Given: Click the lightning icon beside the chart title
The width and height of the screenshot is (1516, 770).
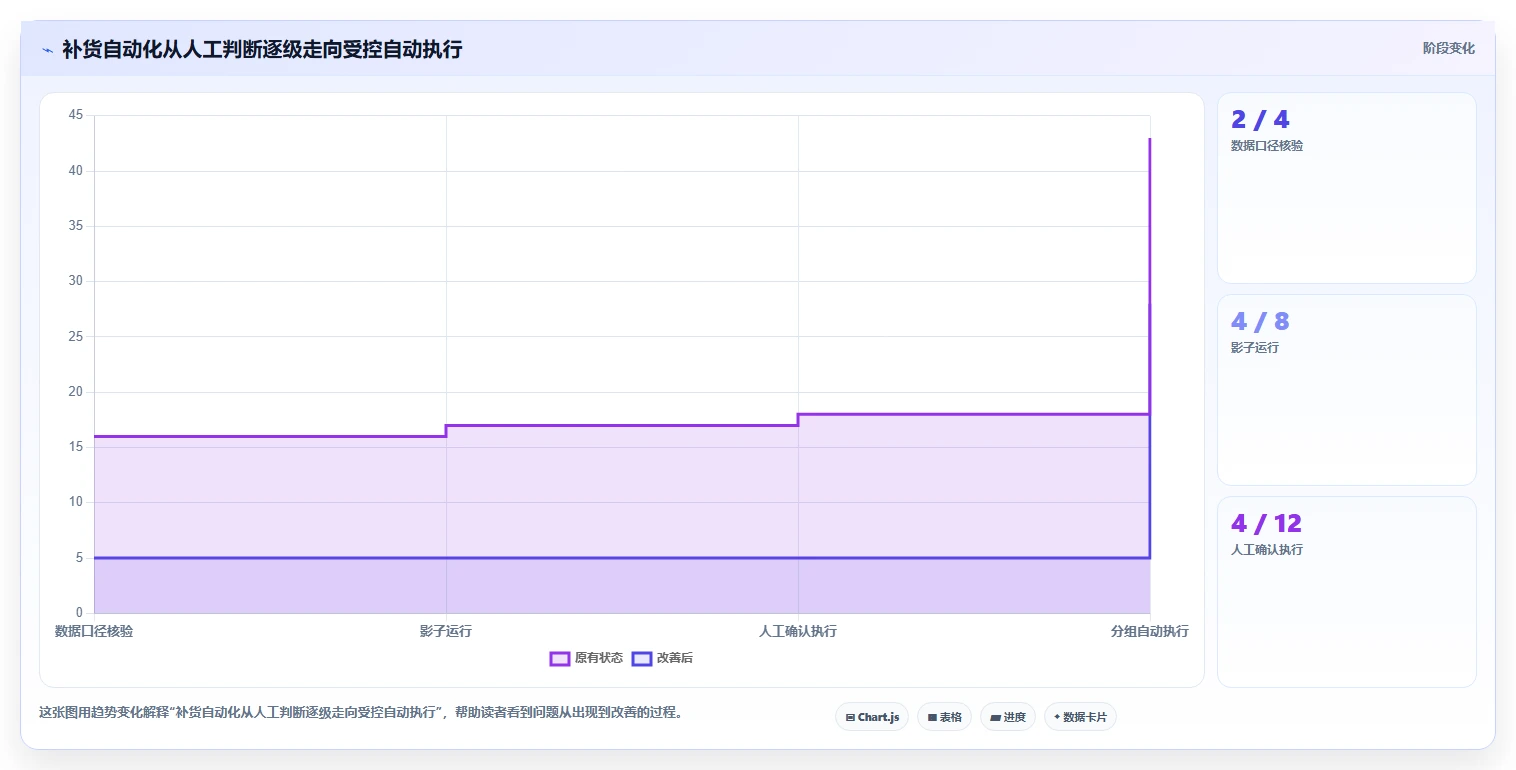Looking at the screenshot, I should (x=47, y=50).
